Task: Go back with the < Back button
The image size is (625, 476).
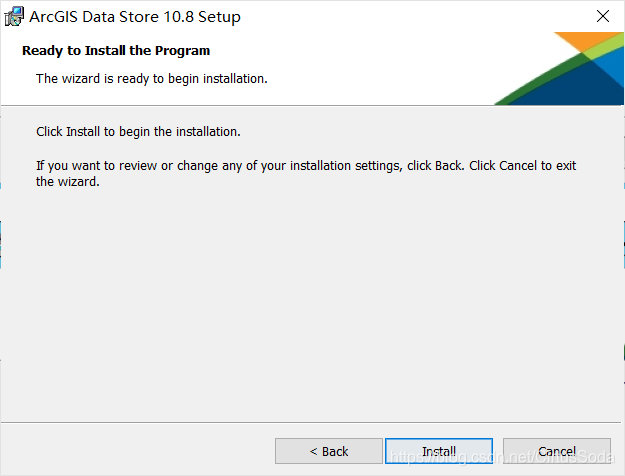Action: point(329,451)
